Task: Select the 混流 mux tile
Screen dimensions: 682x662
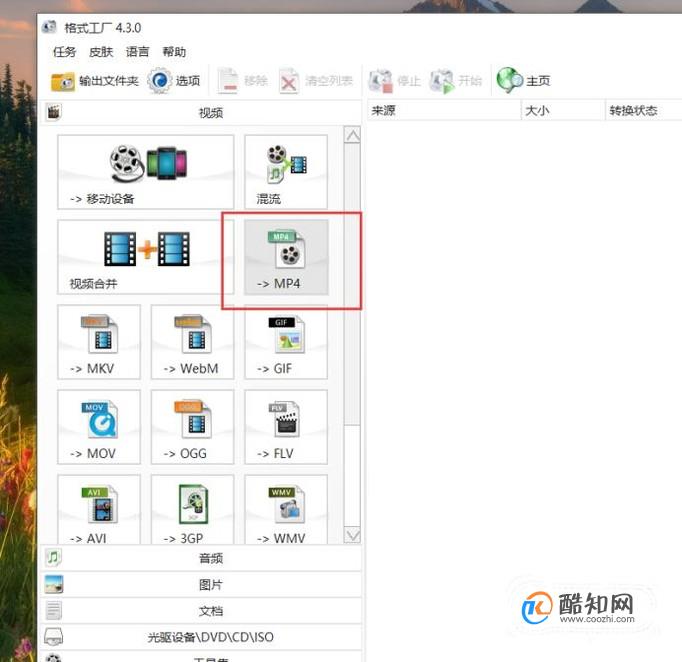Action: click(286, 172)
